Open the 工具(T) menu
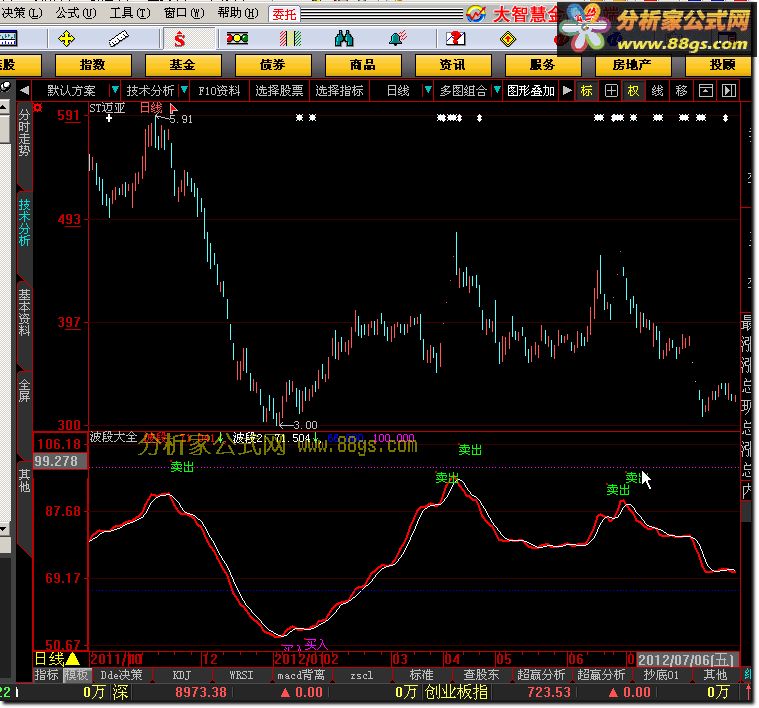The height and width of the screenshot is (708, 759). coord(130,13)
